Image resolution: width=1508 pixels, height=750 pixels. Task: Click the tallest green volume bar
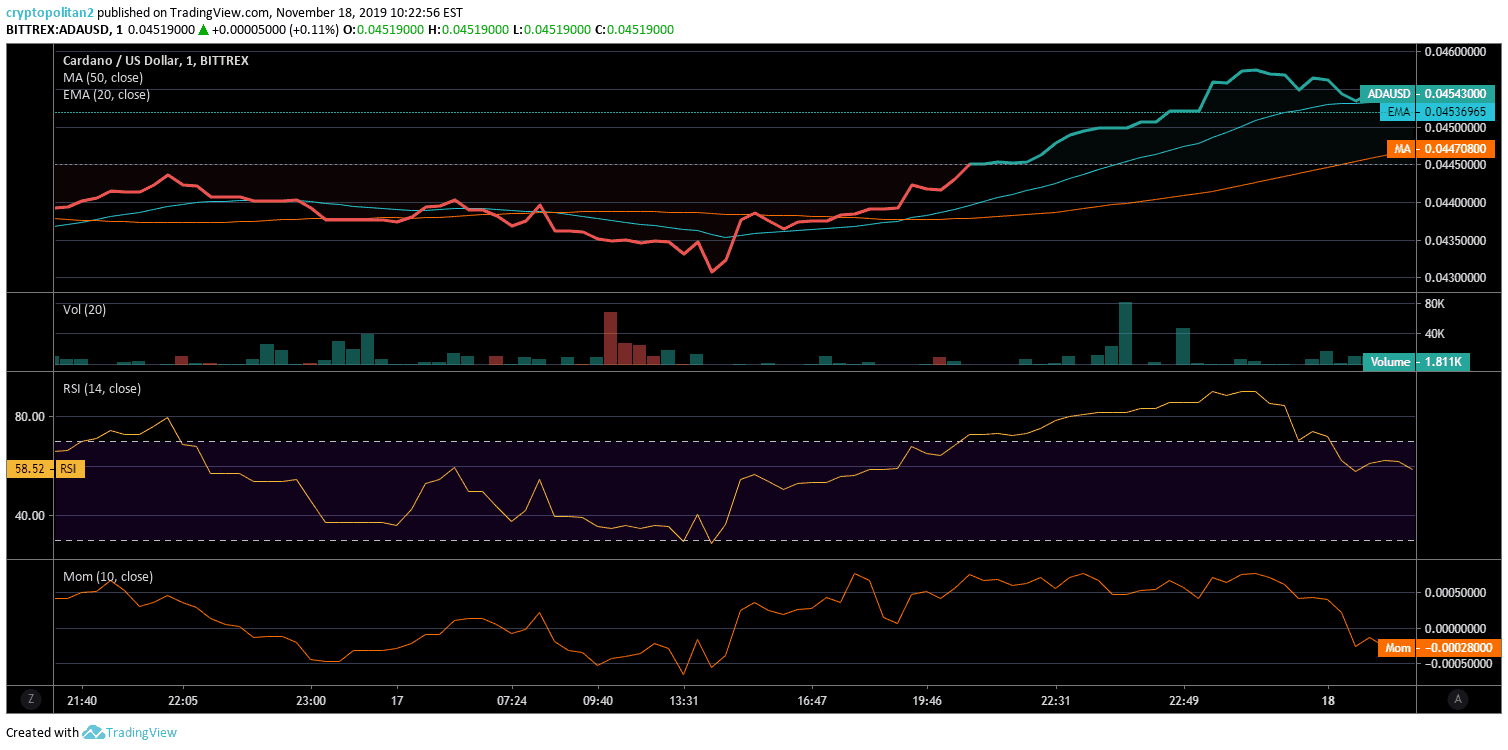point(1125,333)
